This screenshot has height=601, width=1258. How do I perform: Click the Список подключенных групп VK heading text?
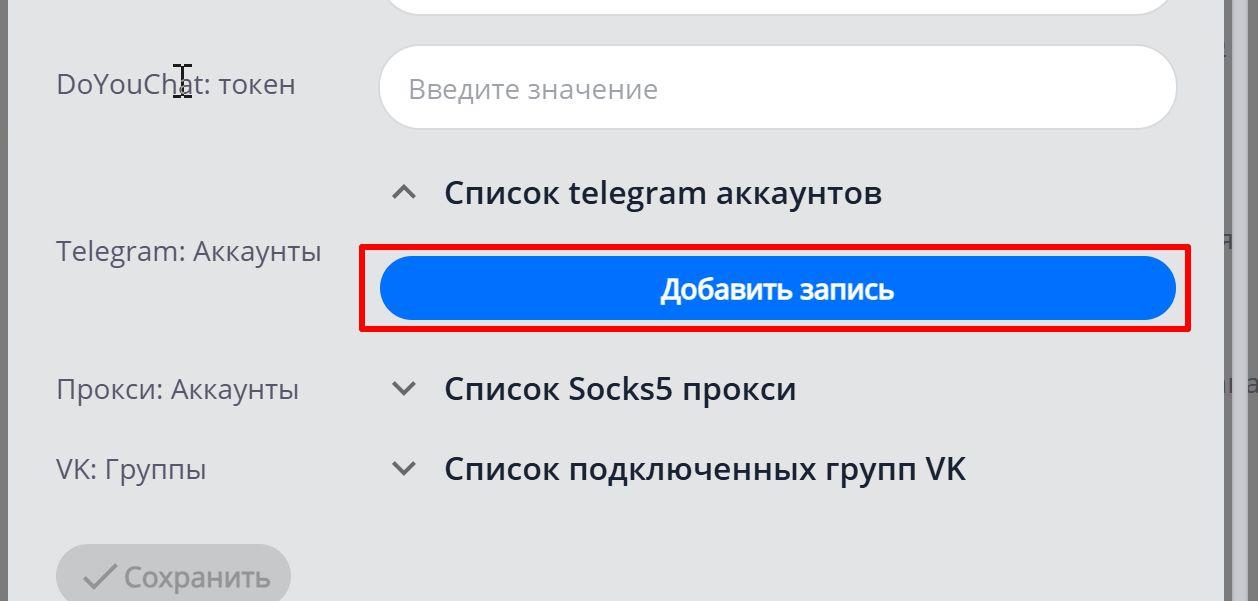(707, 468)
